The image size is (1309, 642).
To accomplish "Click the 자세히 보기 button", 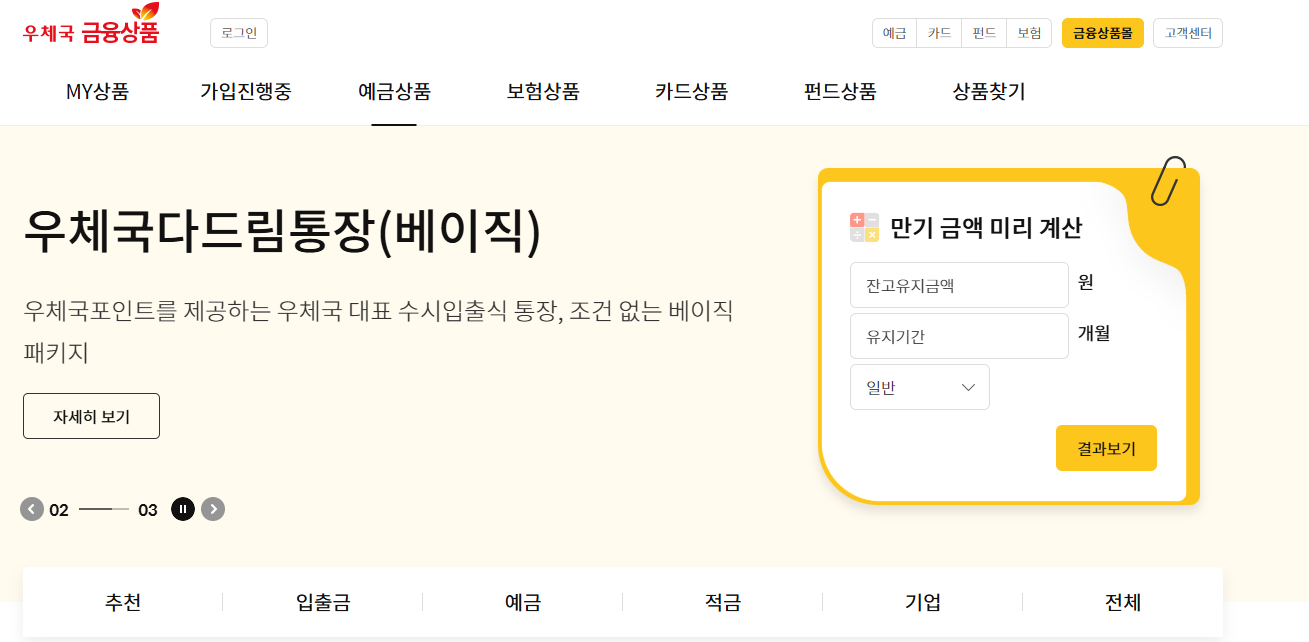I will 91,415.
